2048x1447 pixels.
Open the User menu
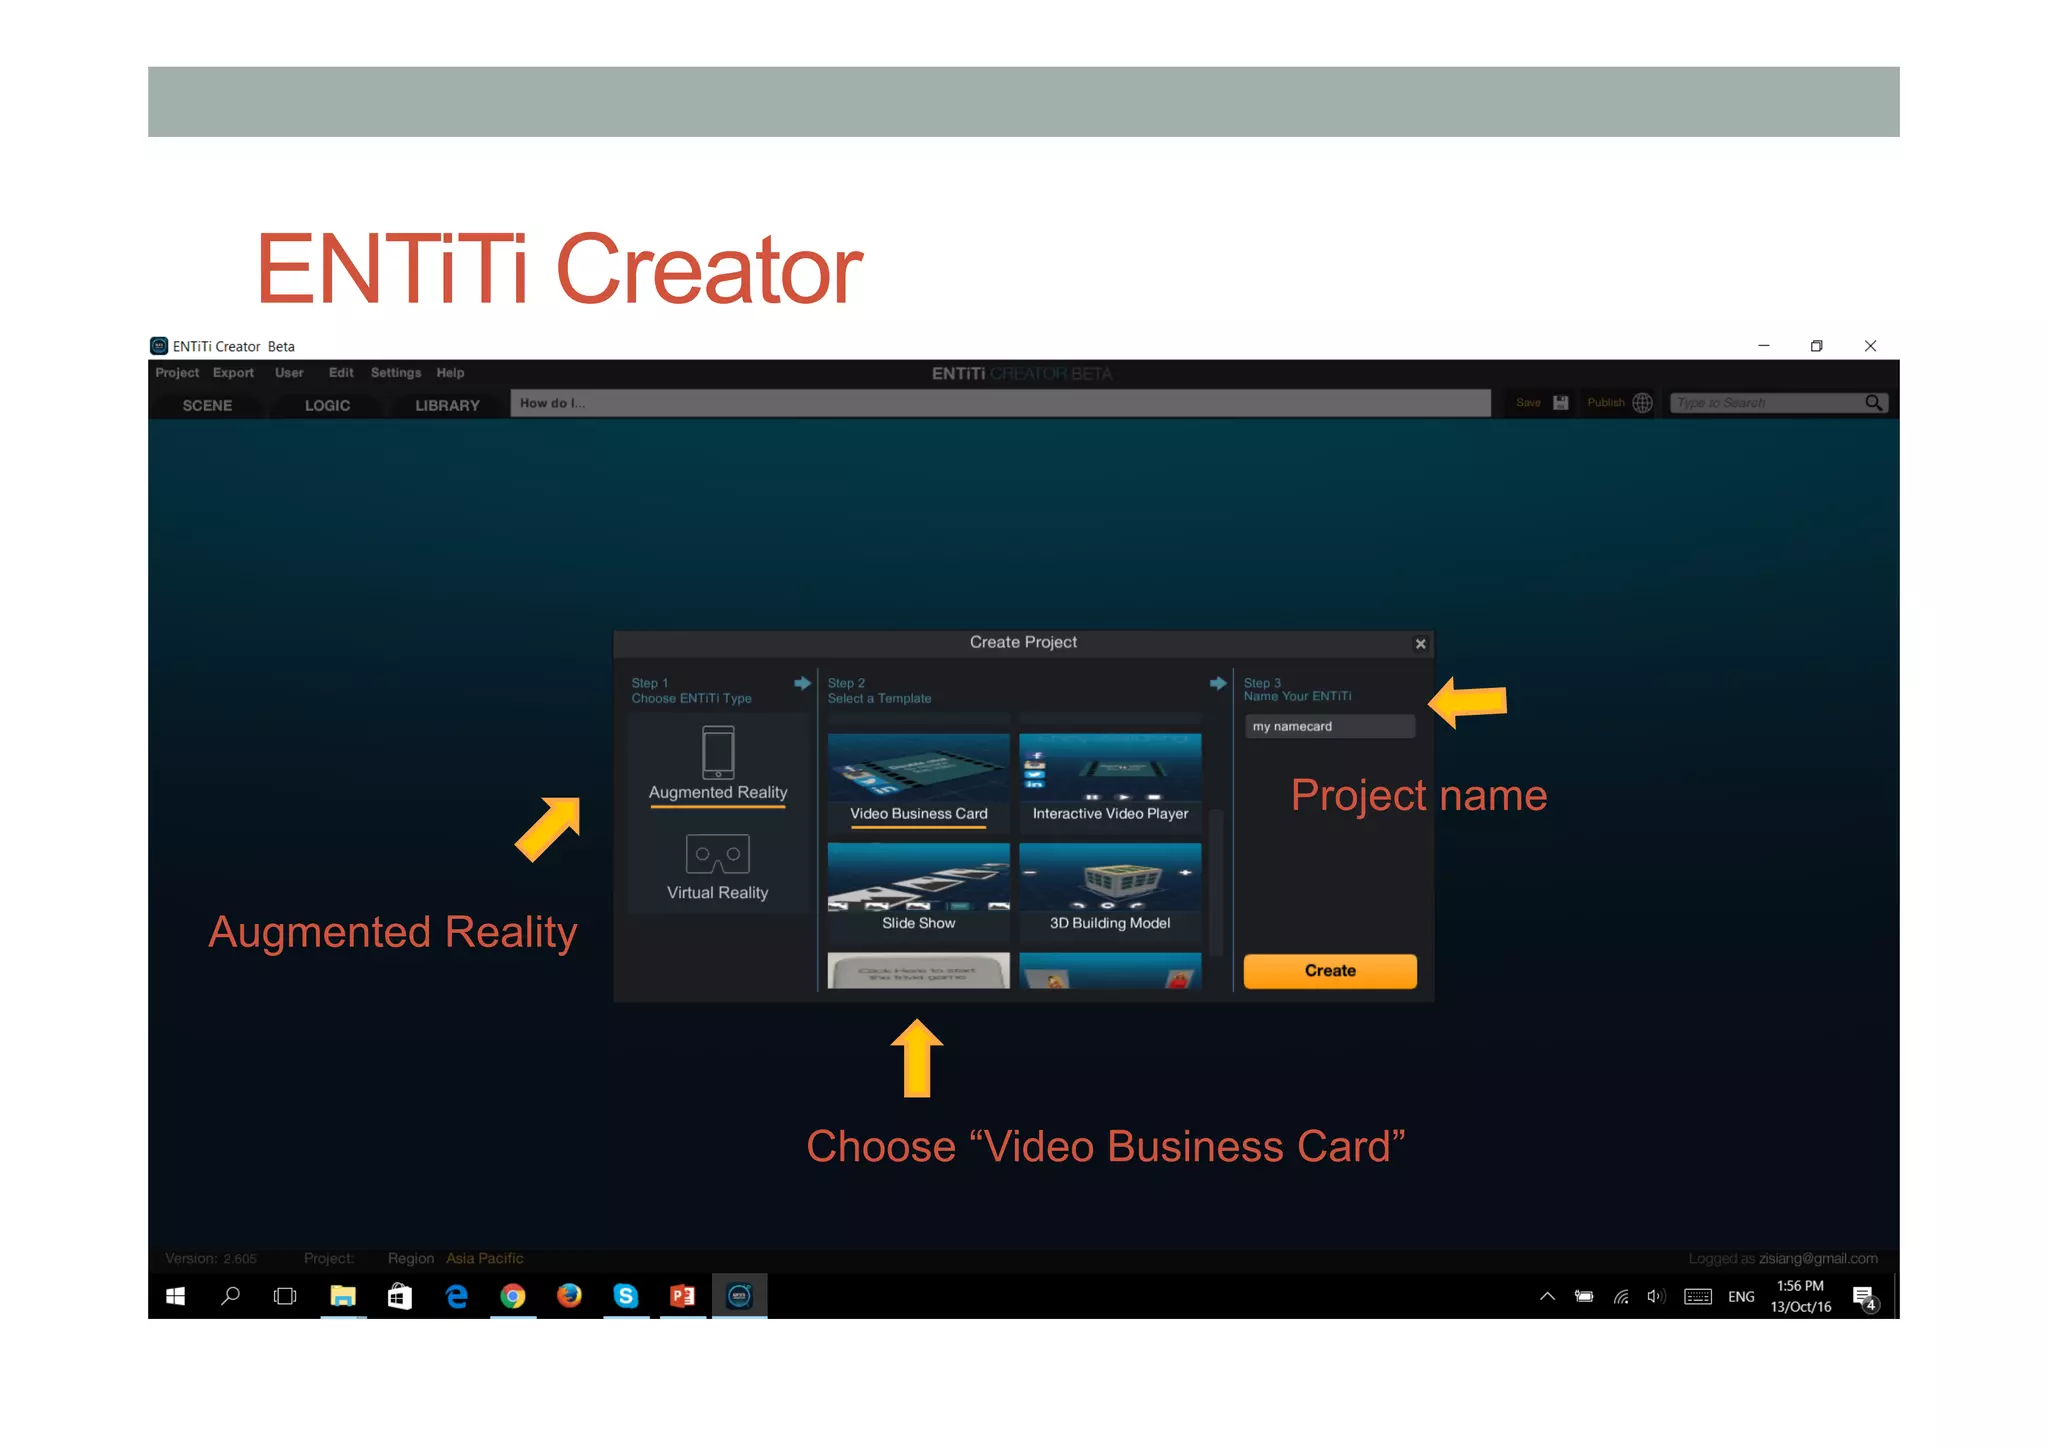tap(289, 373)
